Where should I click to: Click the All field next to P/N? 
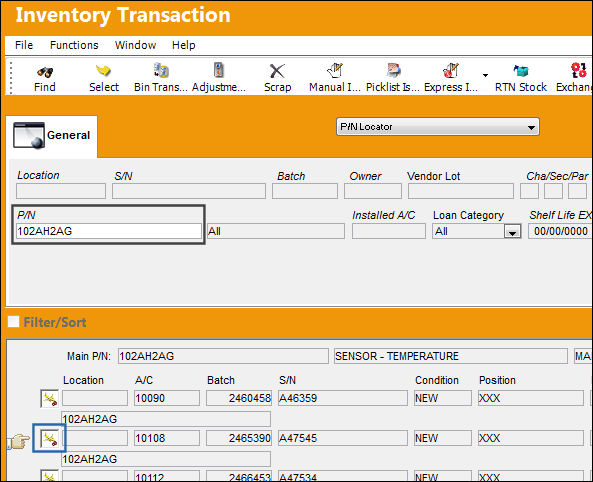[x=276, y=231]
